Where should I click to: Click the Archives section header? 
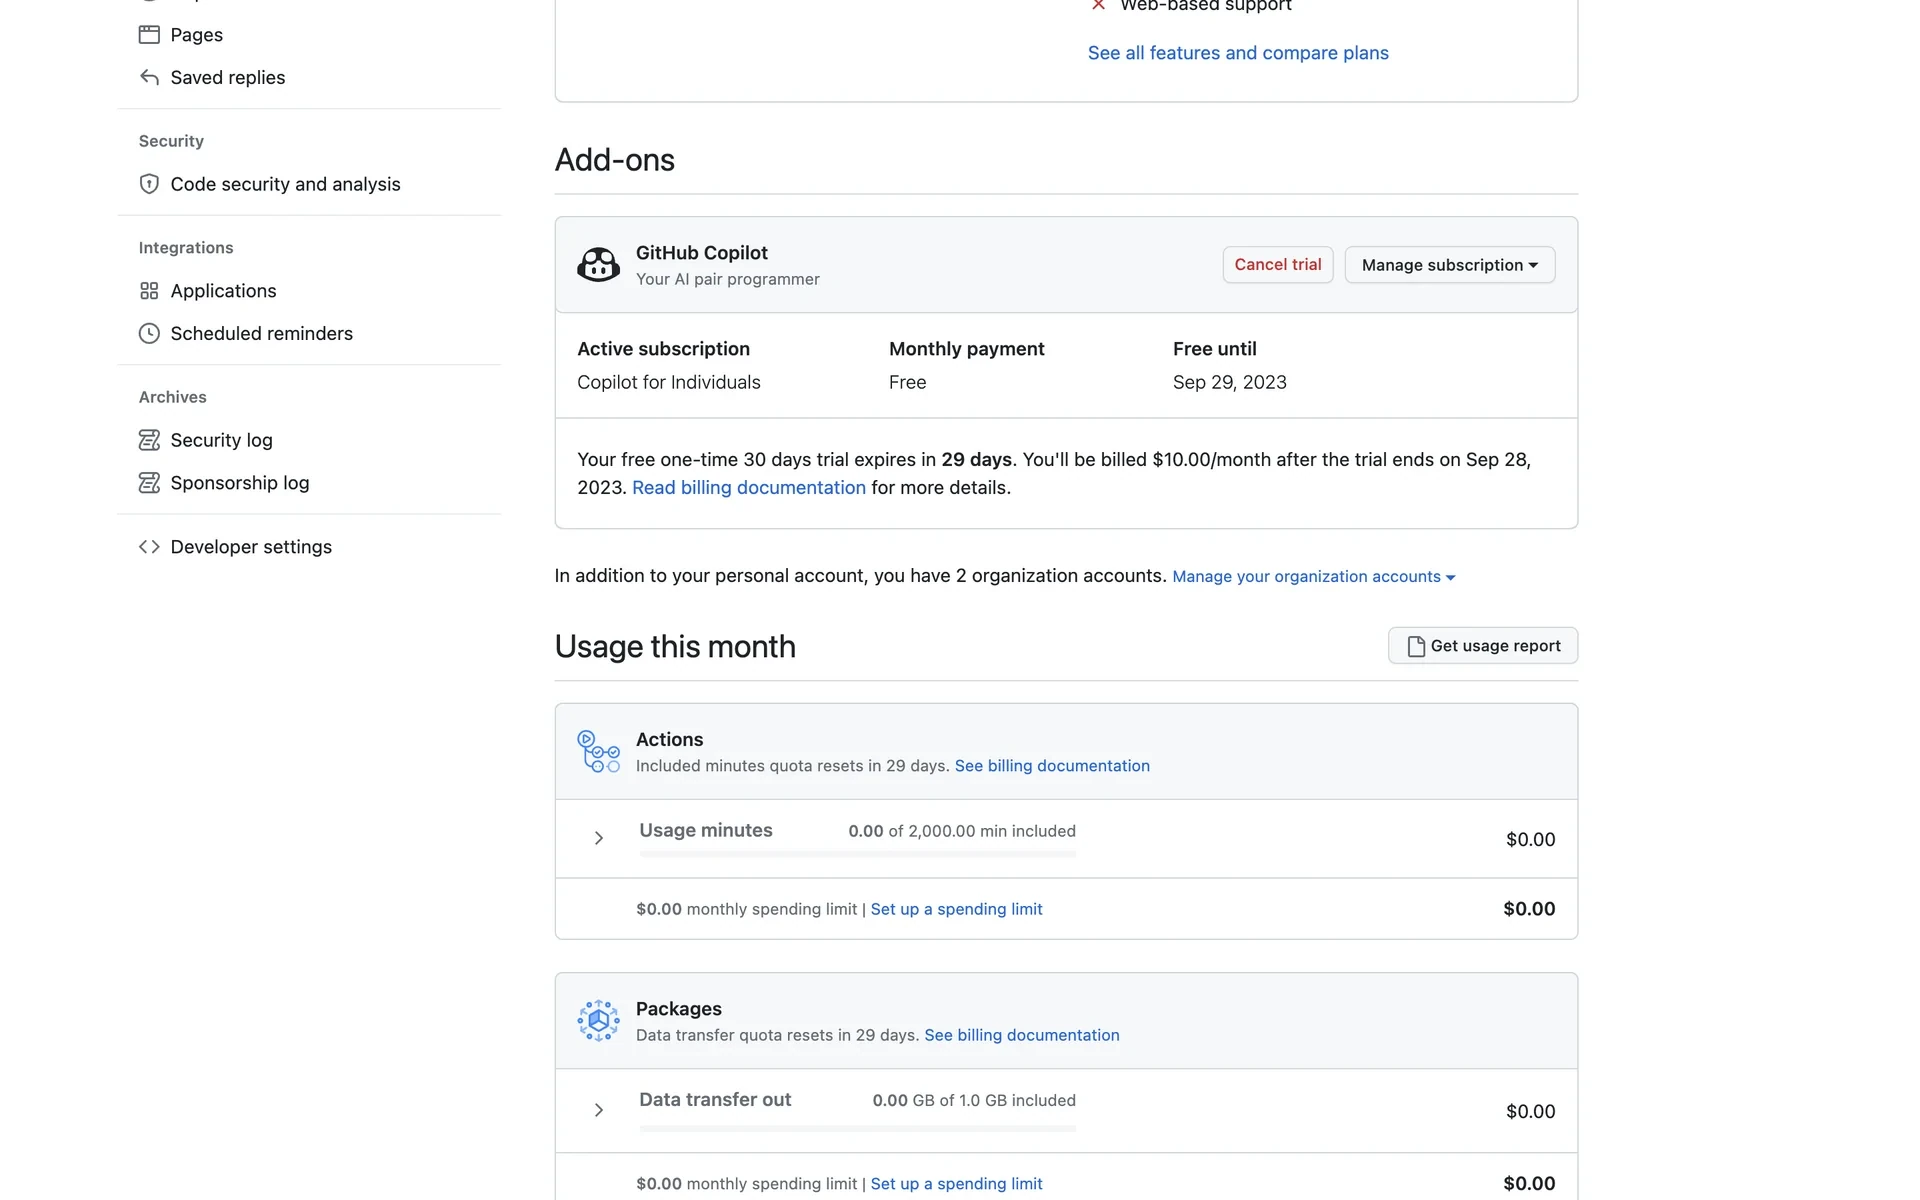point(172,397)
